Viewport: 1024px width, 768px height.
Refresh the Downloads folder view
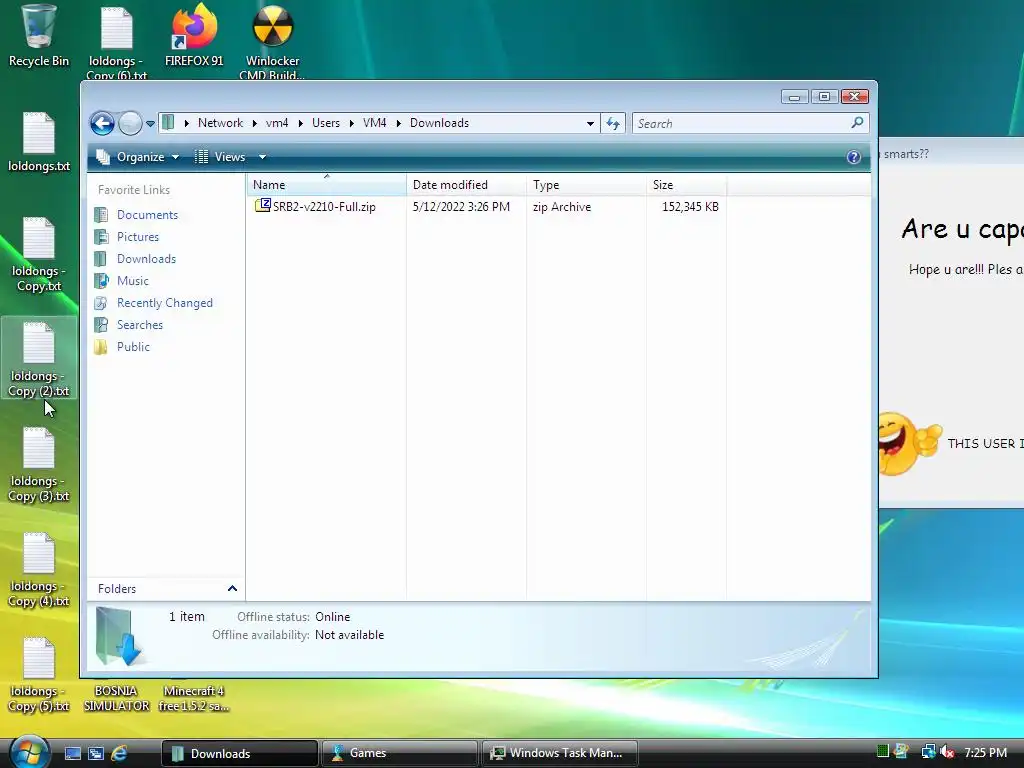click(x=613, y=123)
